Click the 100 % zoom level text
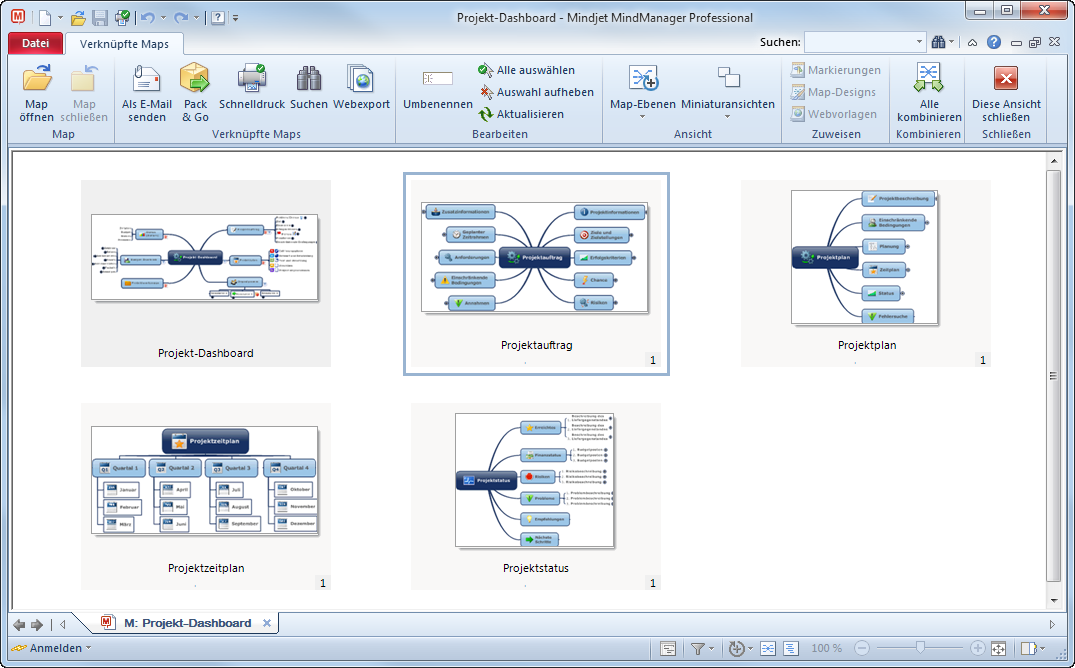Viewport: 1075px width, 668px height. click(826, 648)
